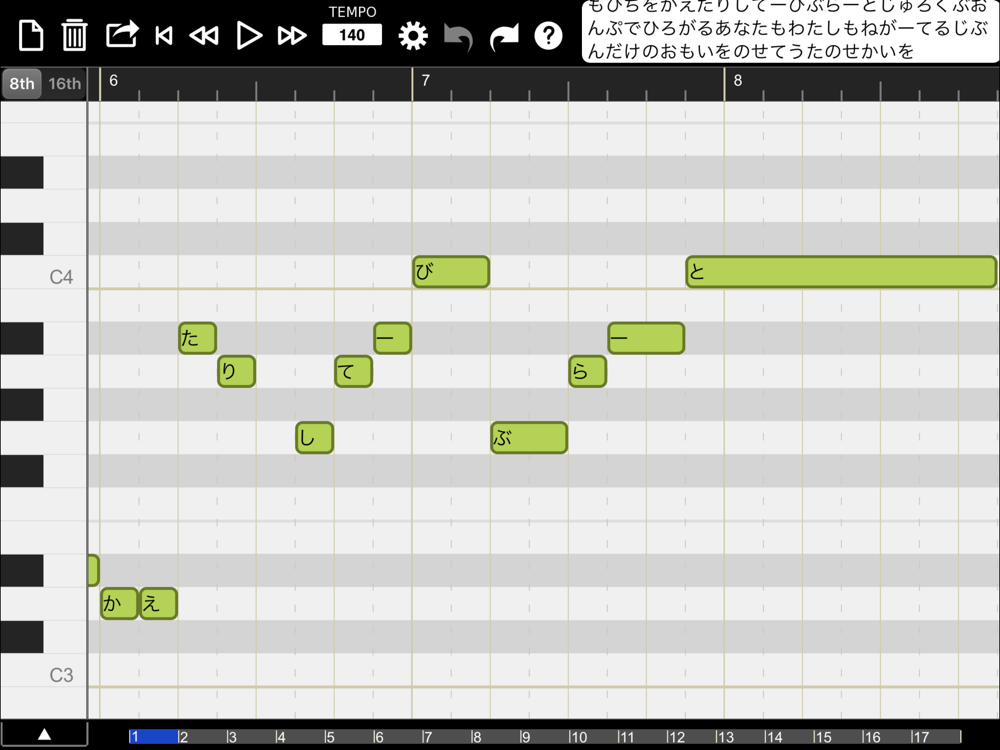Select the note labeled か
1000x750 pixels.
point(119,603)
